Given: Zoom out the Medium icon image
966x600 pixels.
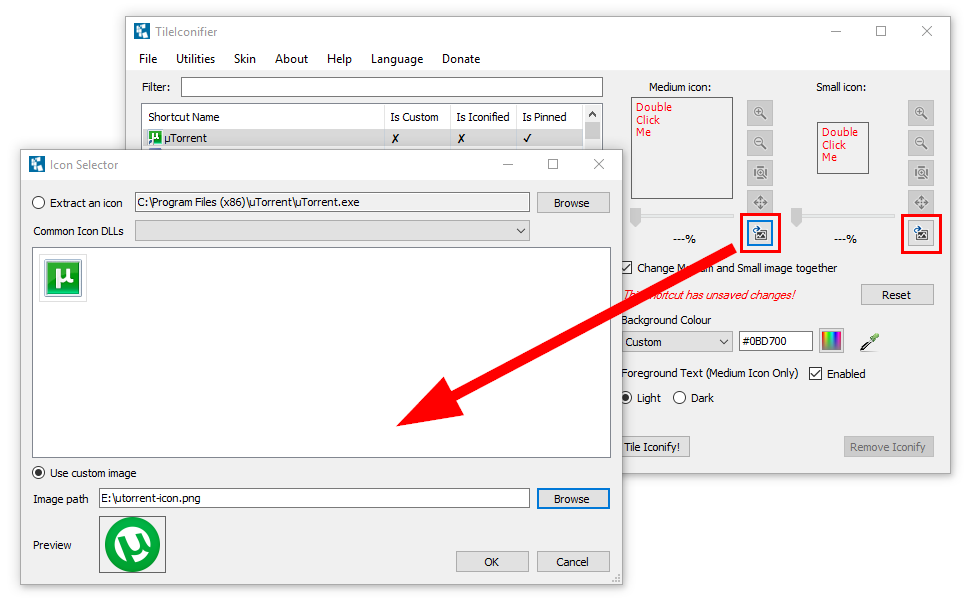Looking at the screenshot, I should tap(760, 143).
